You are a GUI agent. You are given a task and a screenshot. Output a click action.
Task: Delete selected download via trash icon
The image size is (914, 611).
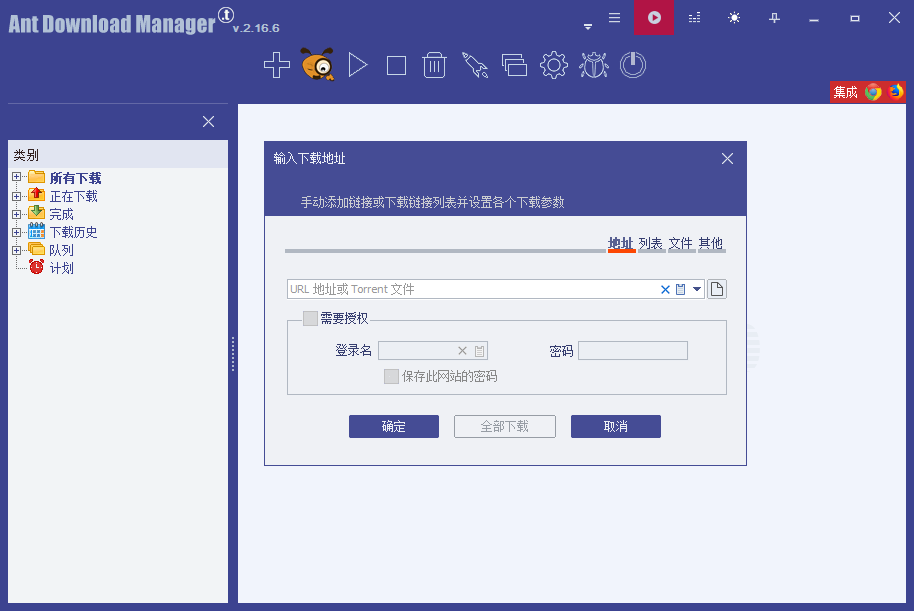(434, 64)
